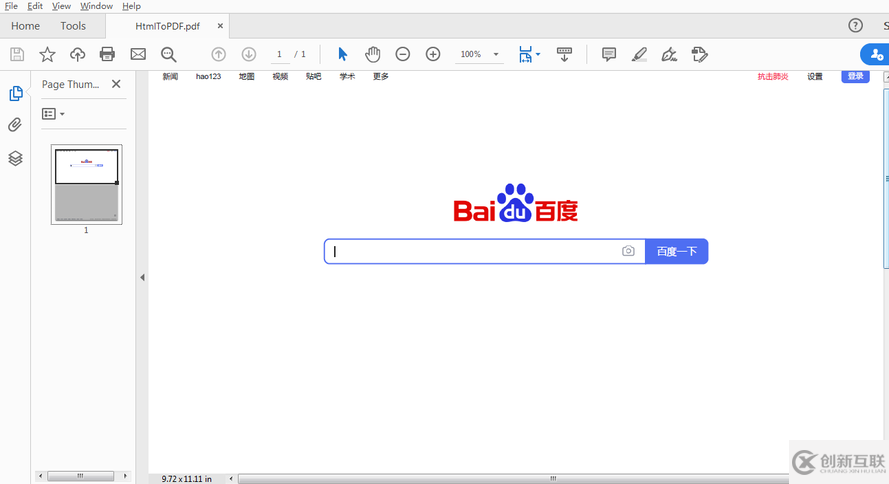Screen dimensions: 889x484
Task: Click the Share with others button
Action: point(876,54)
